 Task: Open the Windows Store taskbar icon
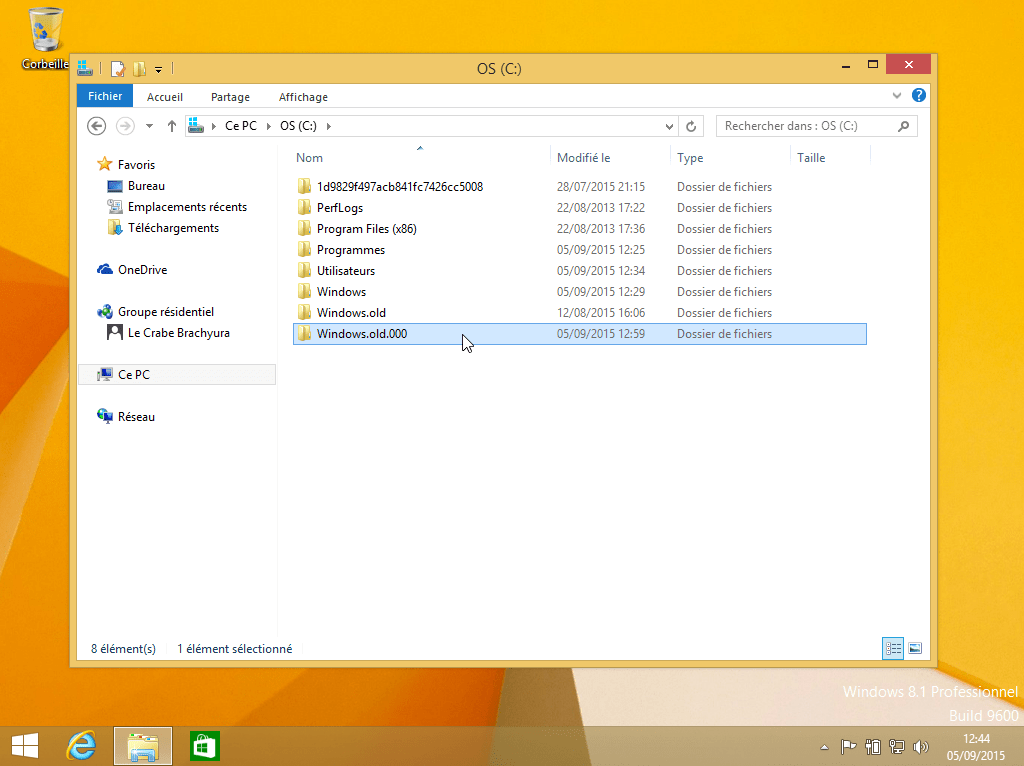pos(205,746)
